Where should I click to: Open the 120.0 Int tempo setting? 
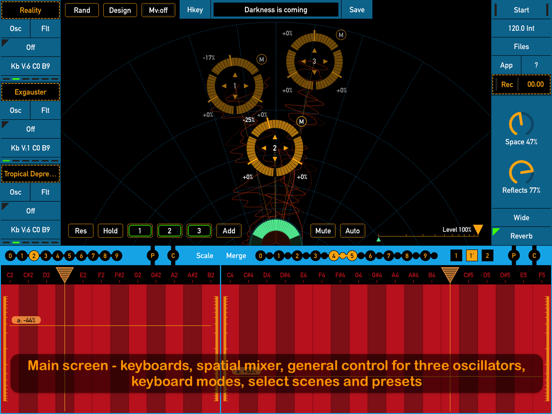[521, 29]
